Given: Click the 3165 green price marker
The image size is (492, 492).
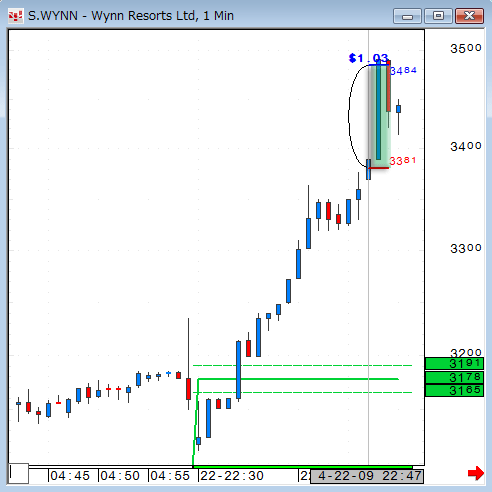Looking at the screenshot, I should click(454, 390).
